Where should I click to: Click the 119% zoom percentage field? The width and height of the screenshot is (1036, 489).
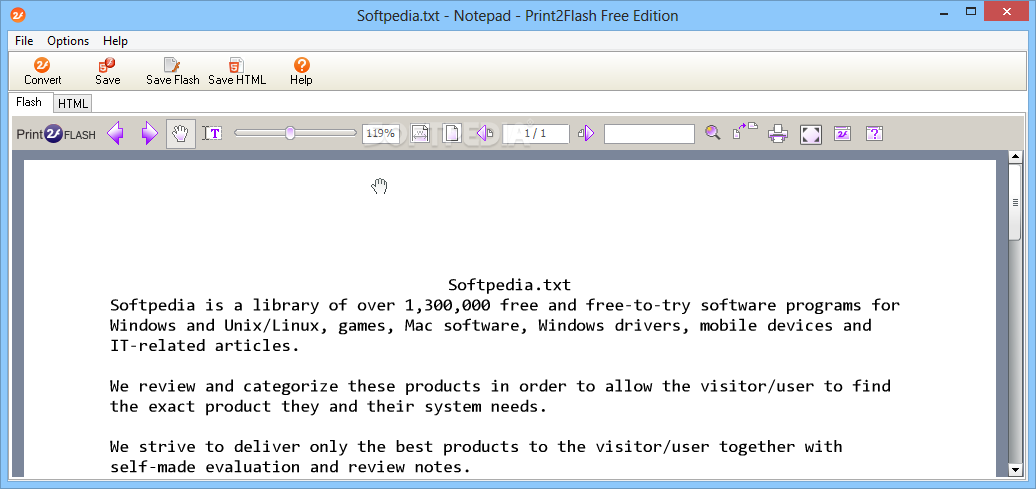(381, 133)
